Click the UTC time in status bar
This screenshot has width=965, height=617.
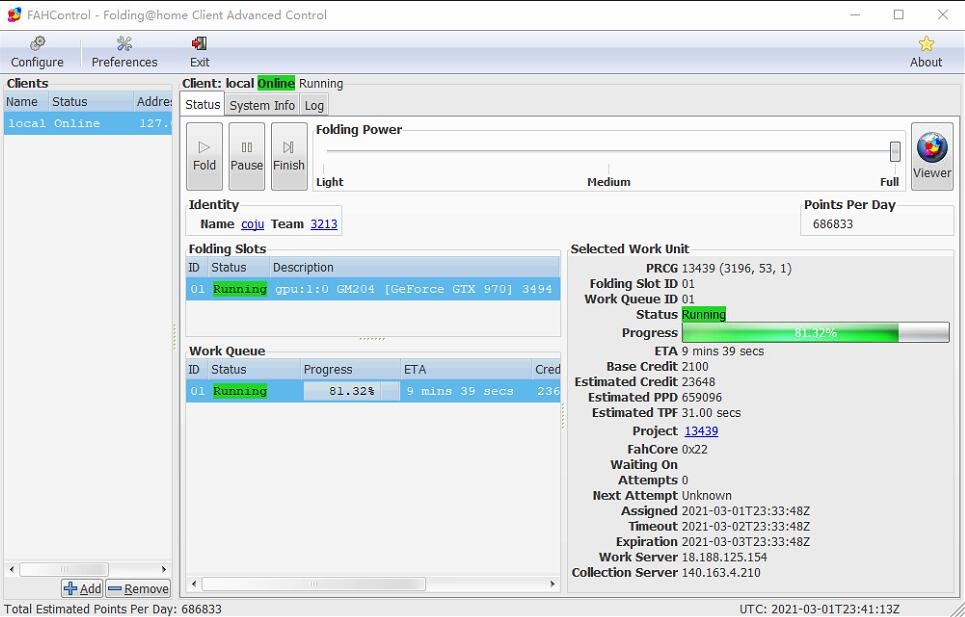[819, 609]
